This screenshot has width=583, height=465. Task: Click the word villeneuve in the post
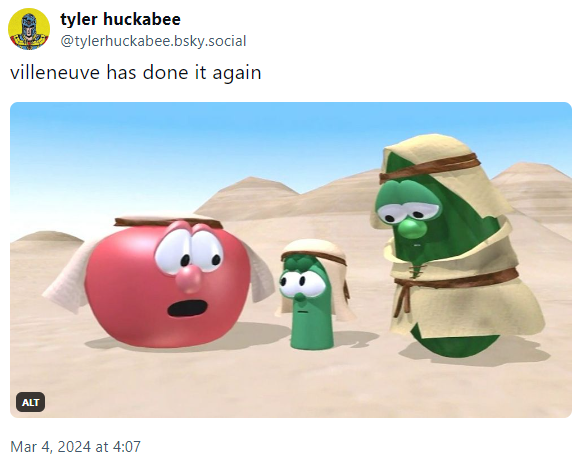[x=55, y=72]
